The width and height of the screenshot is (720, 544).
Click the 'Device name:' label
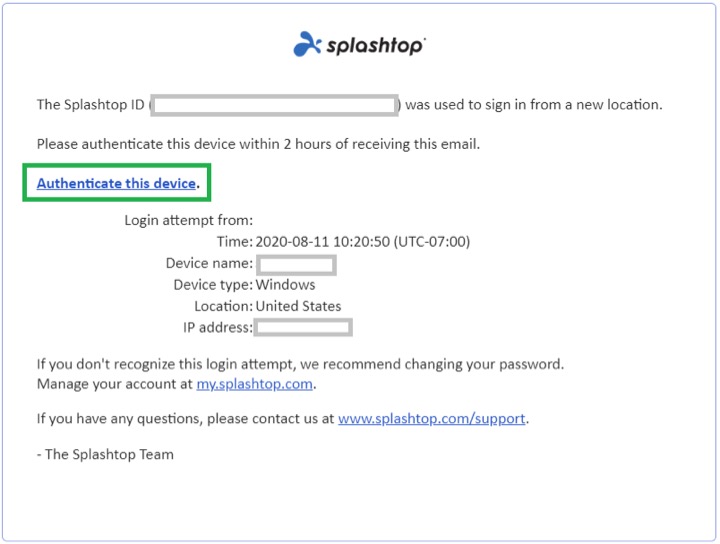point(209,263)
